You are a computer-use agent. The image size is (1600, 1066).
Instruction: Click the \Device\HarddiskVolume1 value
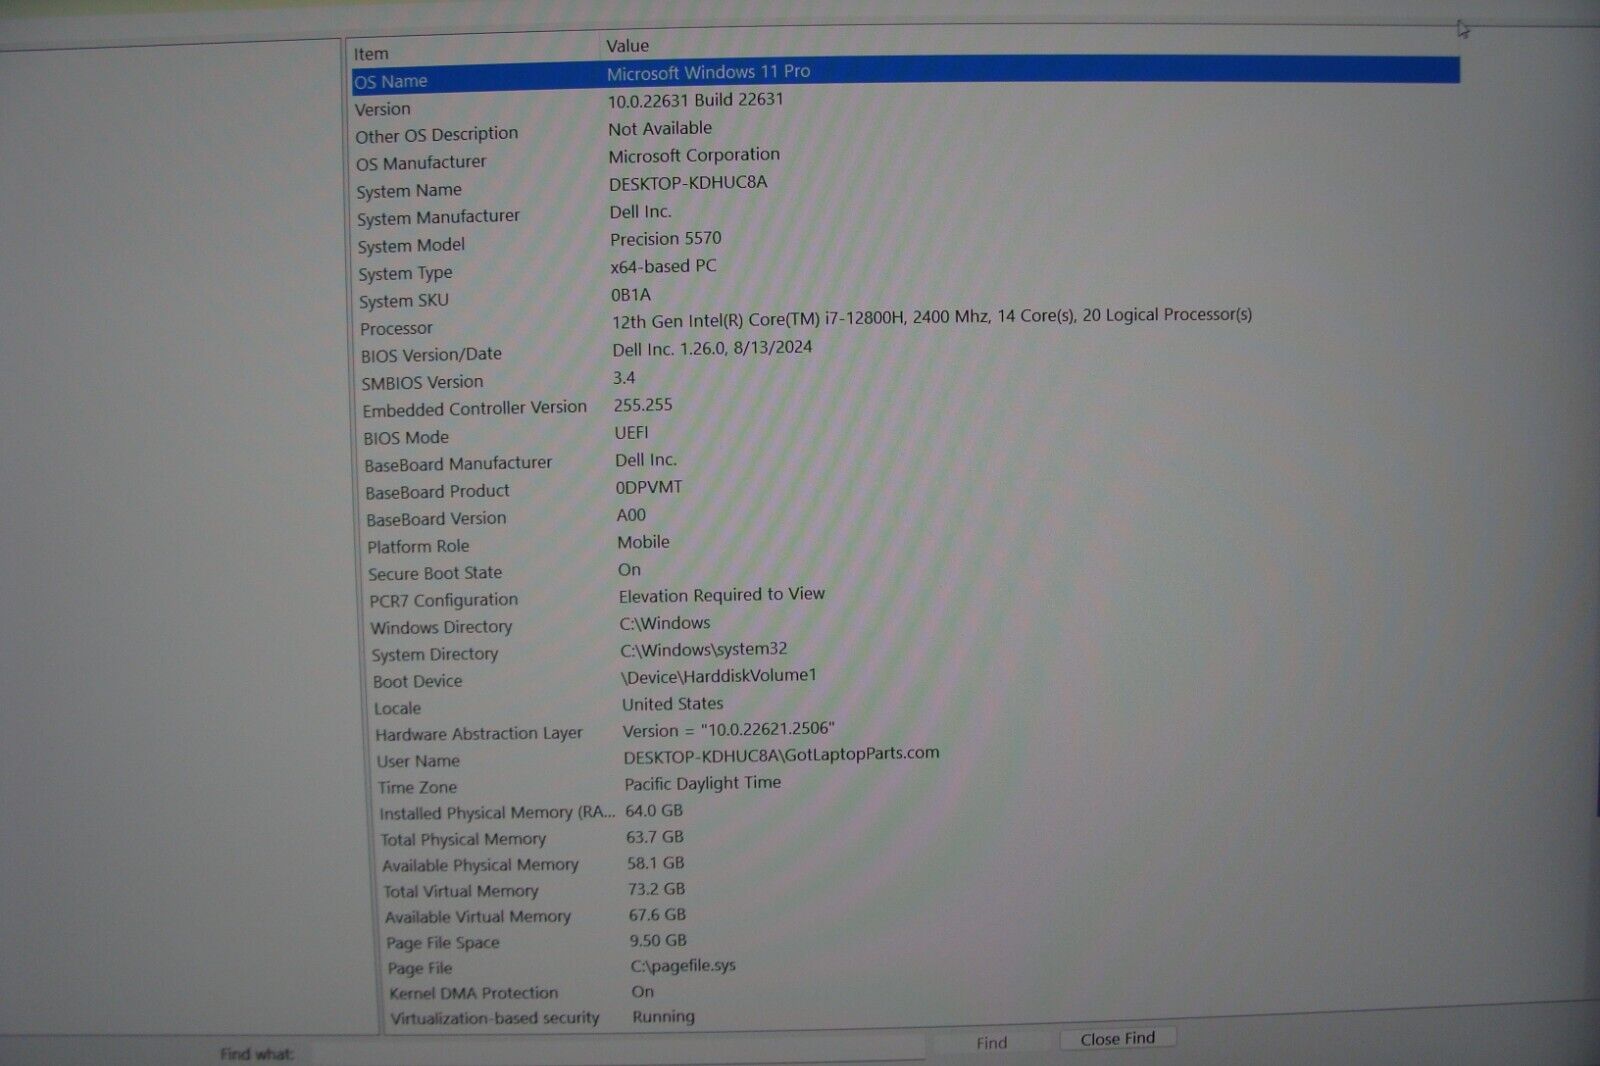point(718,677)
